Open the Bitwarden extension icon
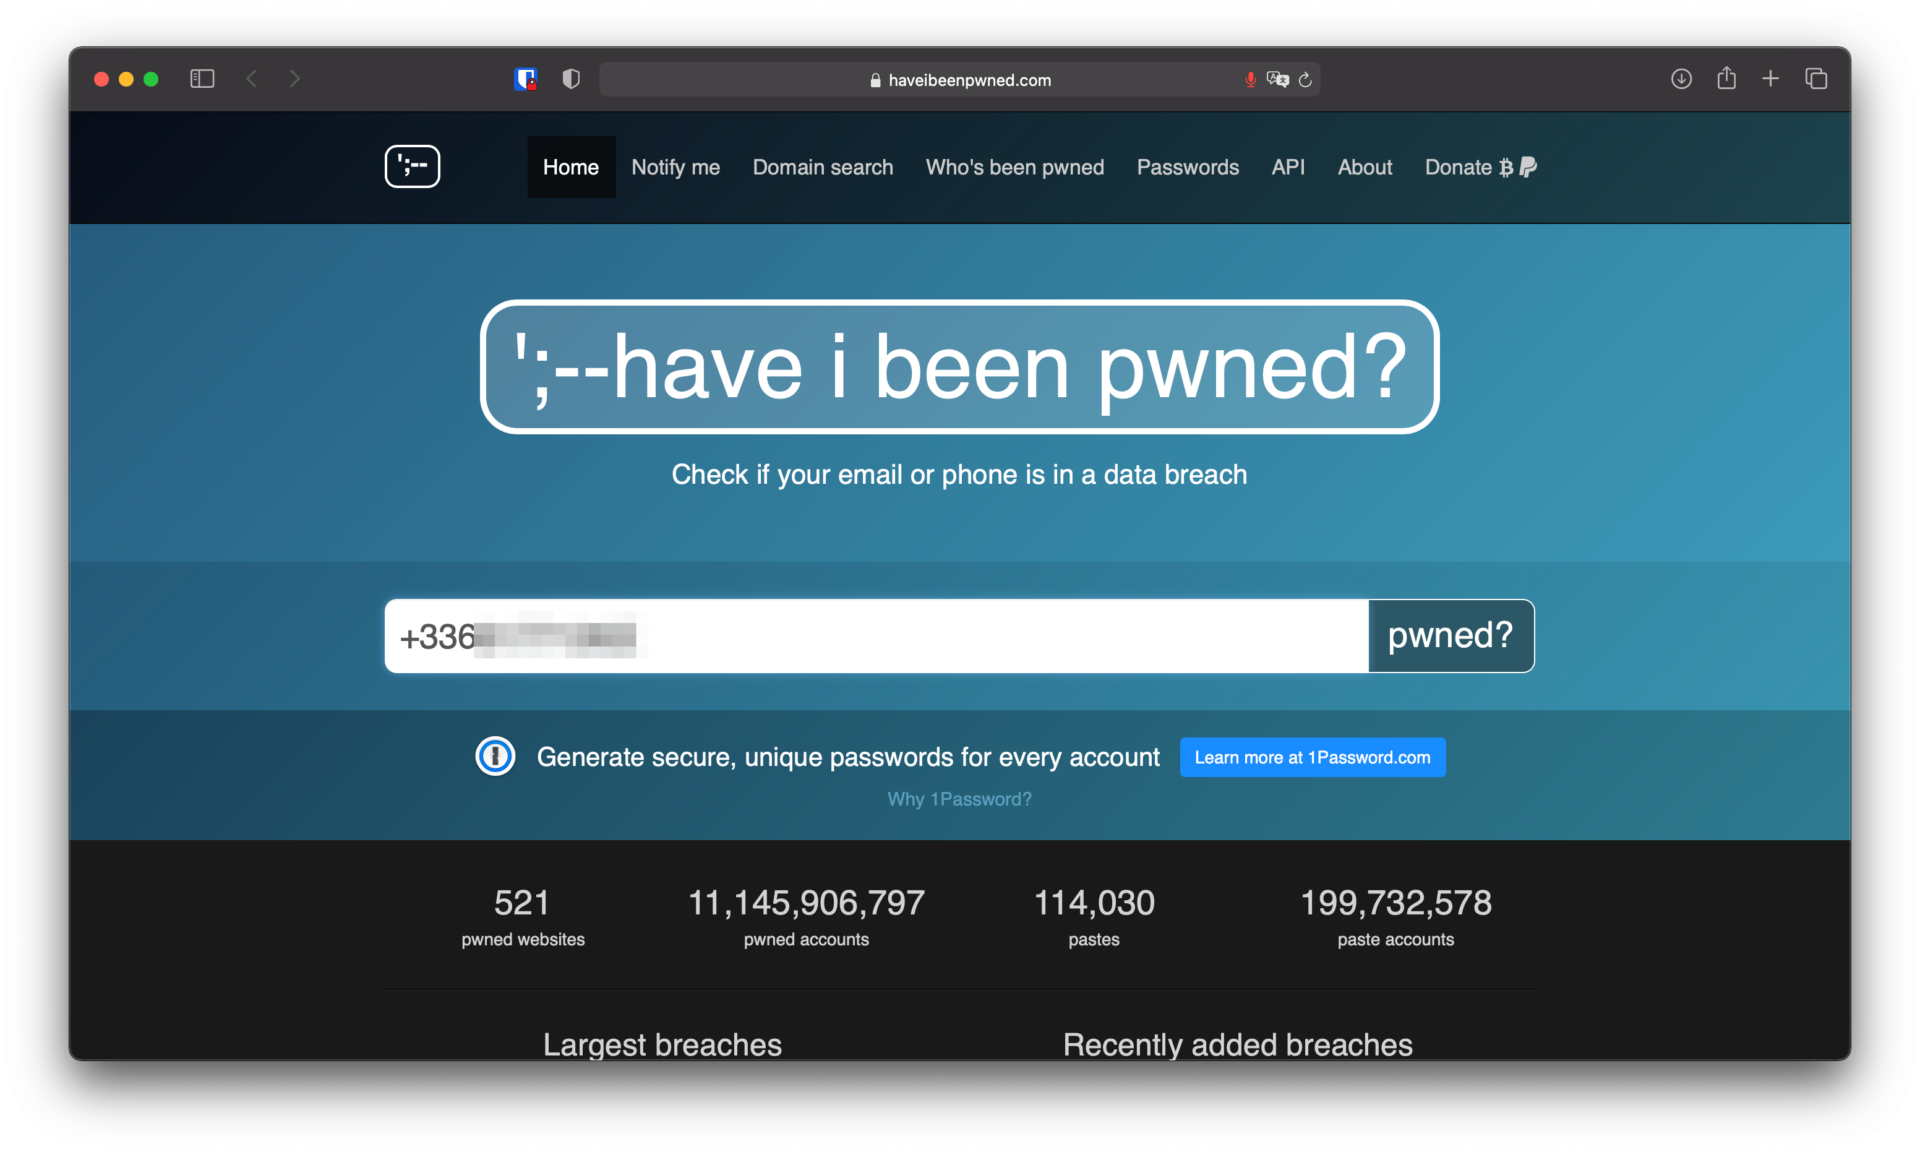The height and width of the screenshot is (1152, 1920). pos(526,79)
